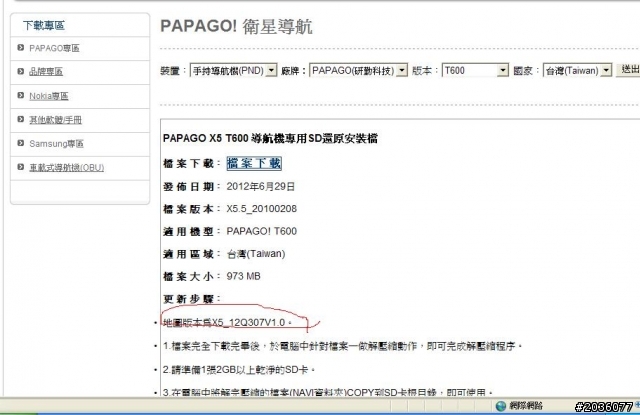Viewport: 640px width, 415px height.
Task: Click the arrow icon beside 車載式導航機(OBU)
Action: pyautogui.click(x=21, y=167)
